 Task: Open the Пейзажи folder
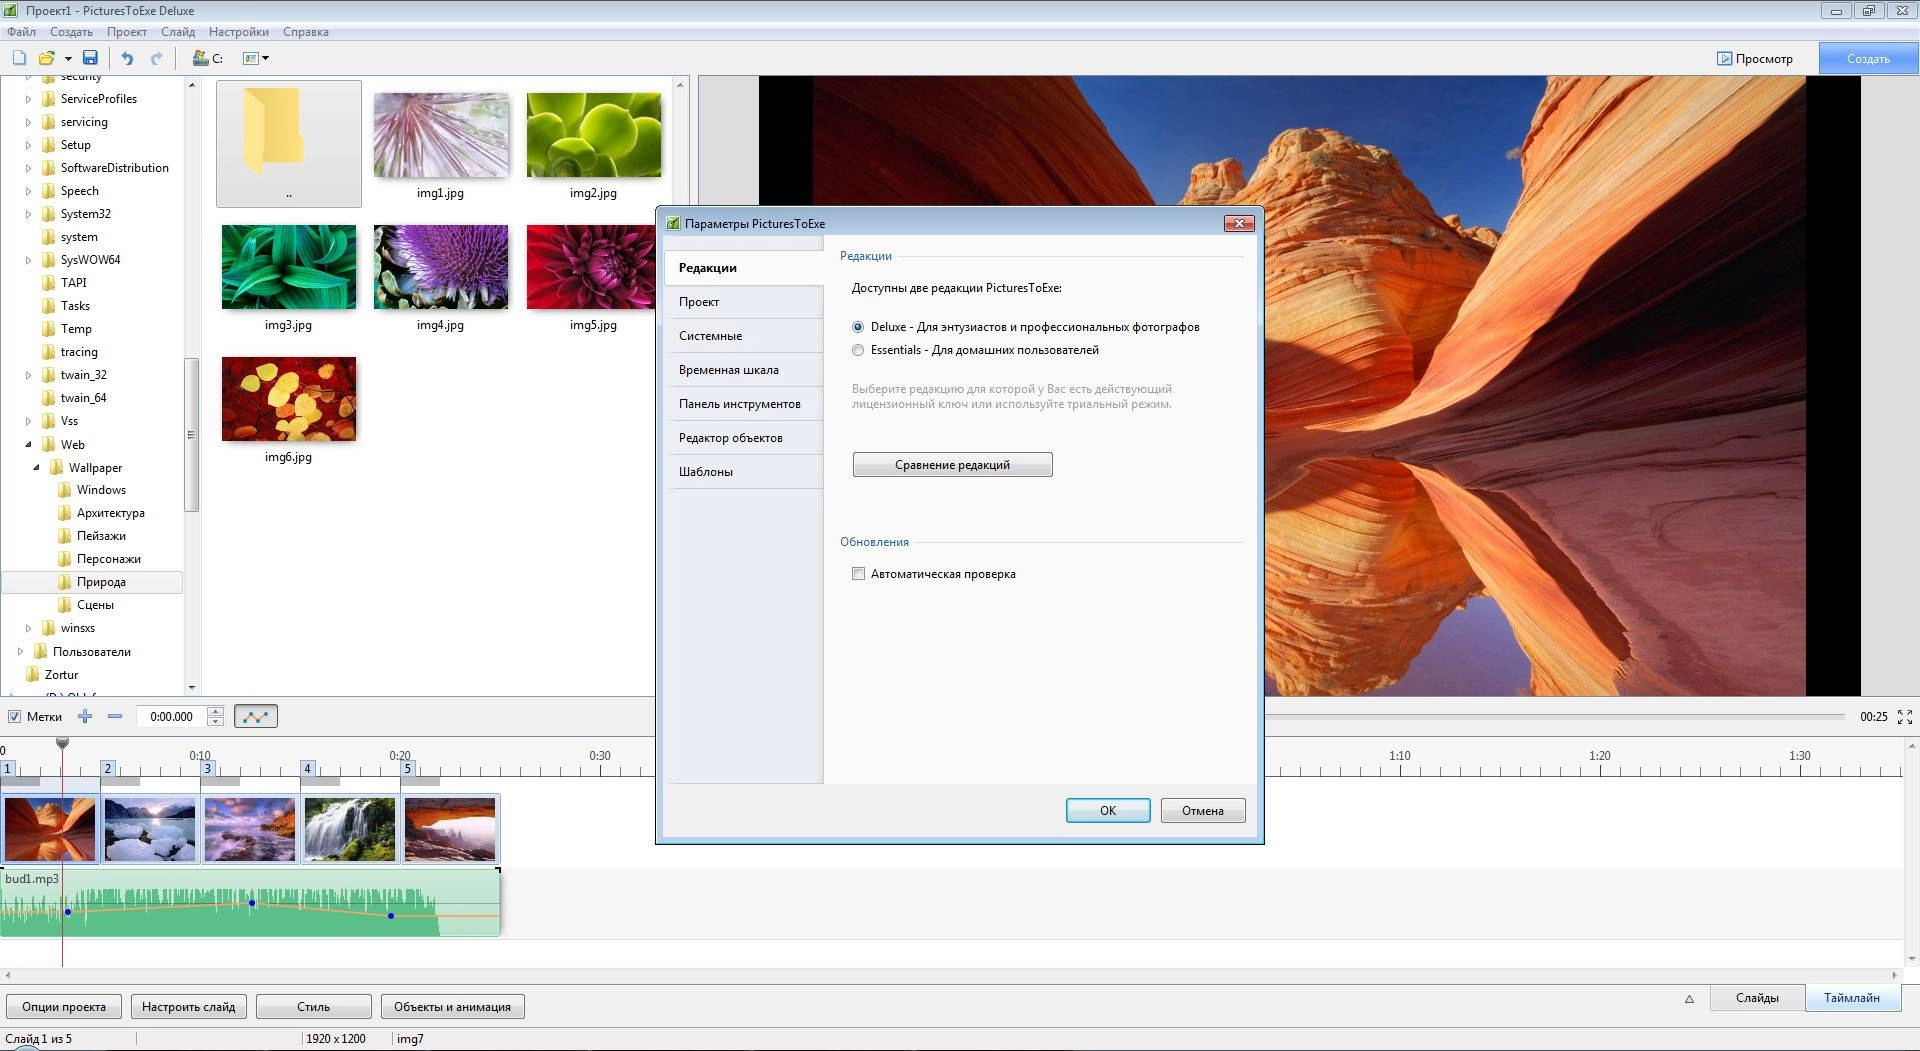tap(101, 536)
